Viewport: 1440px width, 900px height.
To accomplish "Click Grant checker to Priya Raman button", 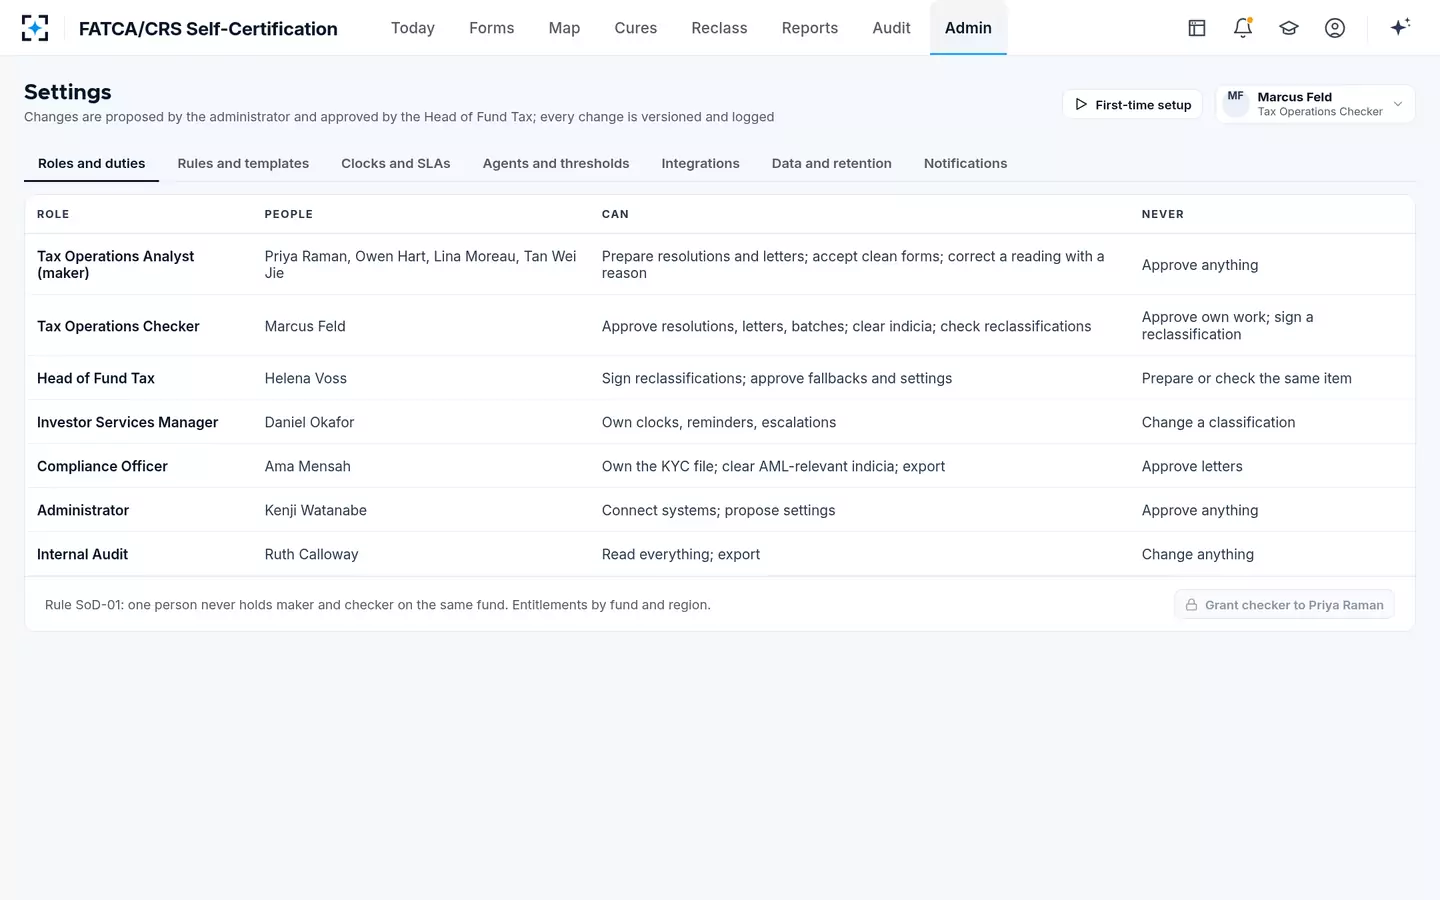I will point(1284,605).
